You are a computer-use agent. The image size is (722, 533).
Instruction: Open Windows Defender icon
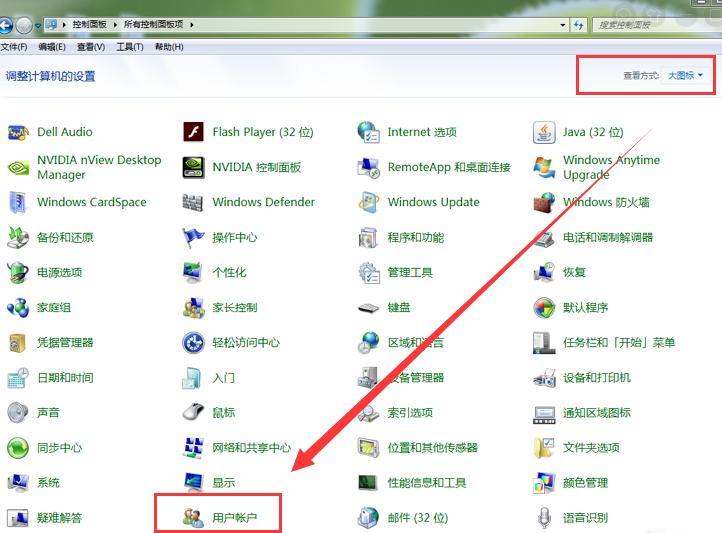point(193,203)
